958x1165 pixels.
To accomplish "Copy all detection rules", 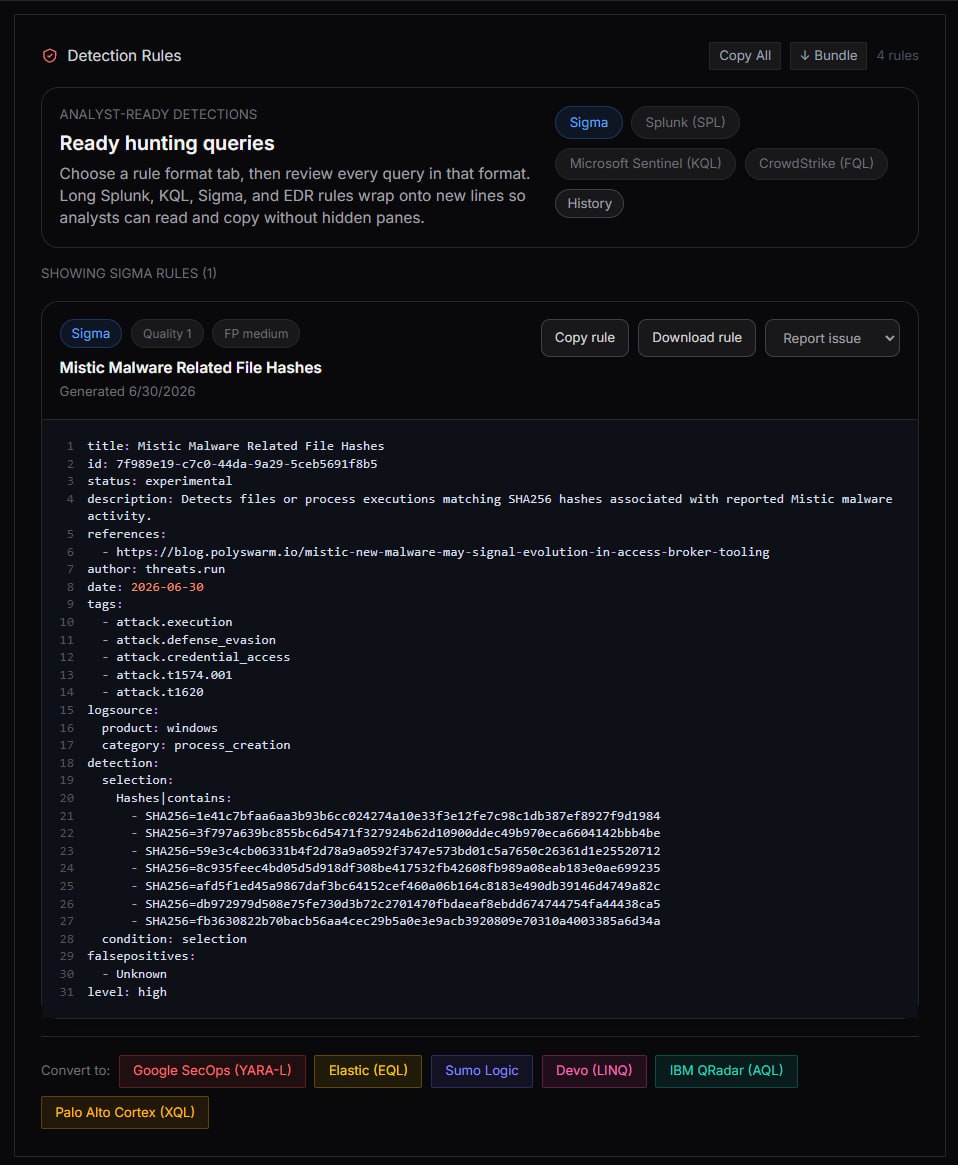I will tap(745, 56).
